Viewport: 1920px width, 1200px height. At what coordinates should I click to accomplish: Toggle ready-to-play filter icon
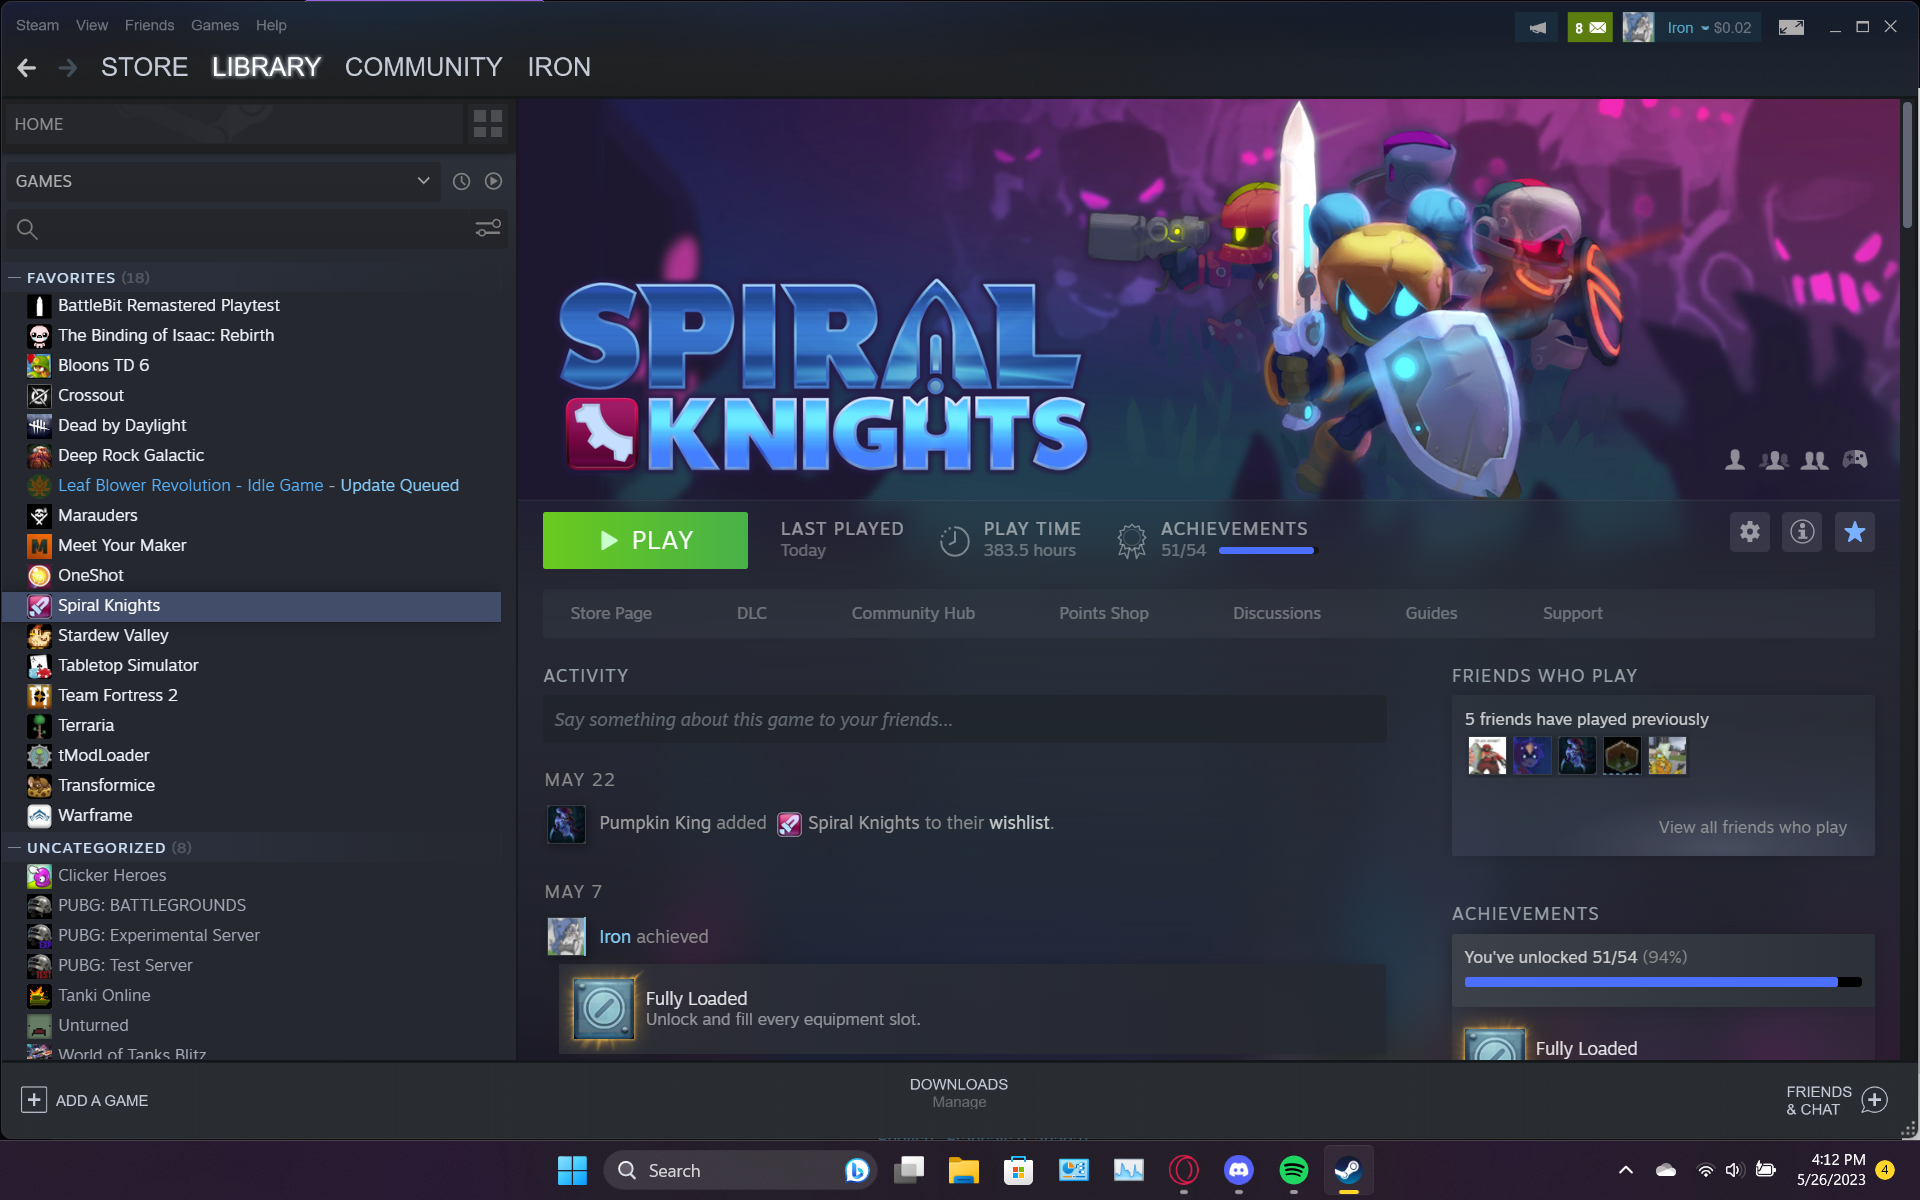pos(493,181)
